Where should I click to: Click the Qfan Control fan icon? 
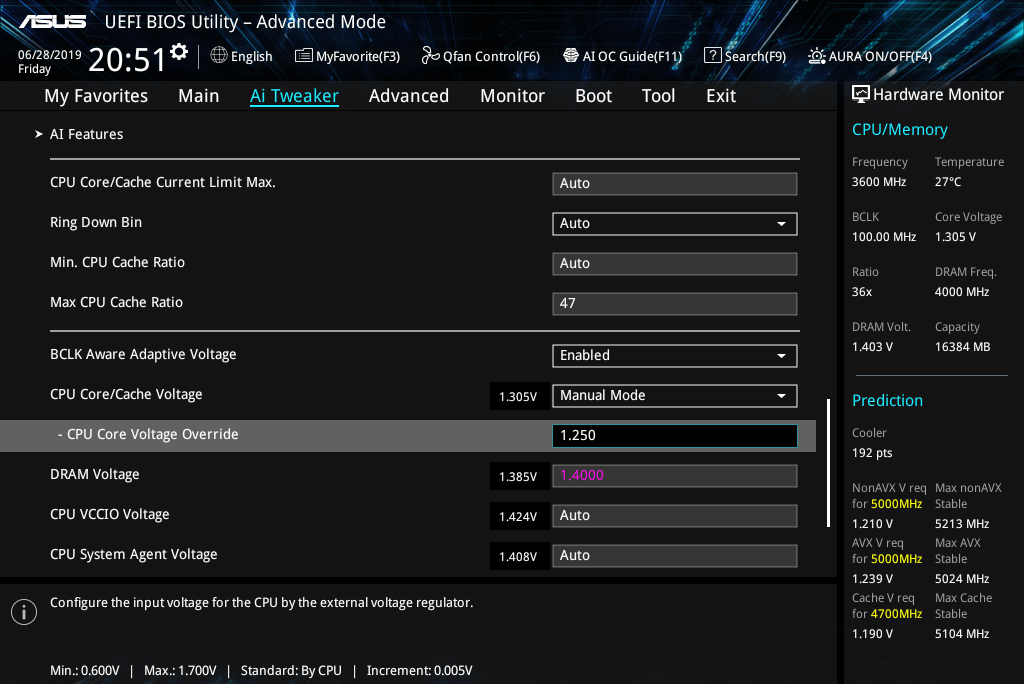pos(430,56)
